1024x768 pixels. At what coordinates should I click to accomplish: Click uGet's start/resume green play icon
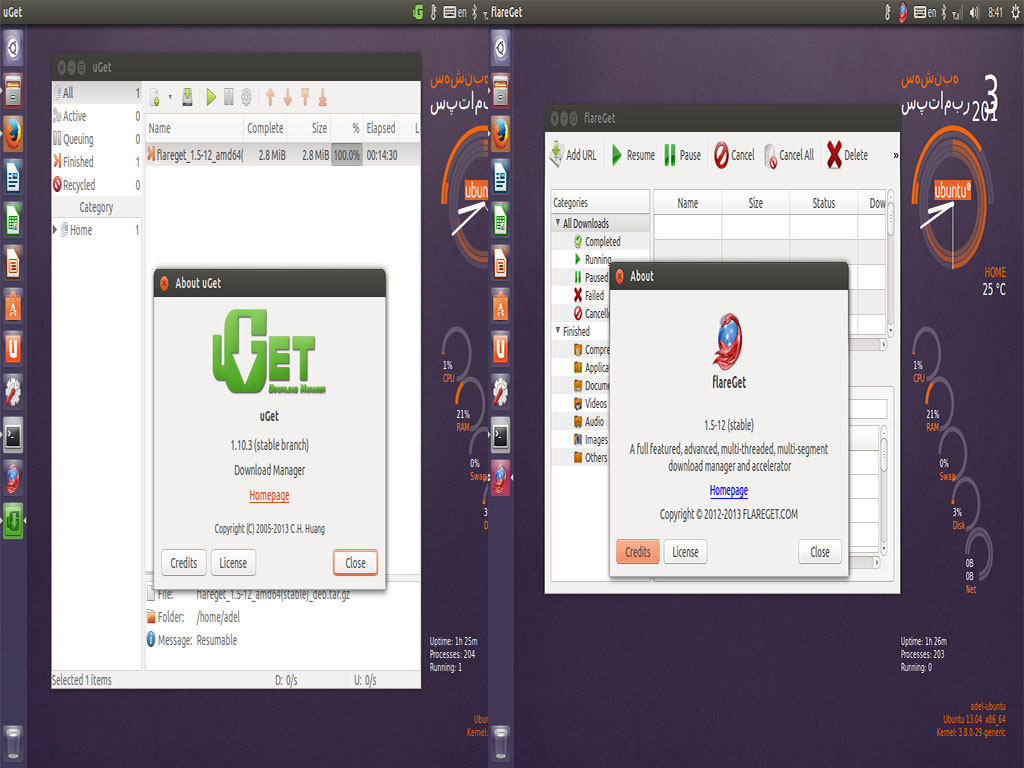(211, 97)
